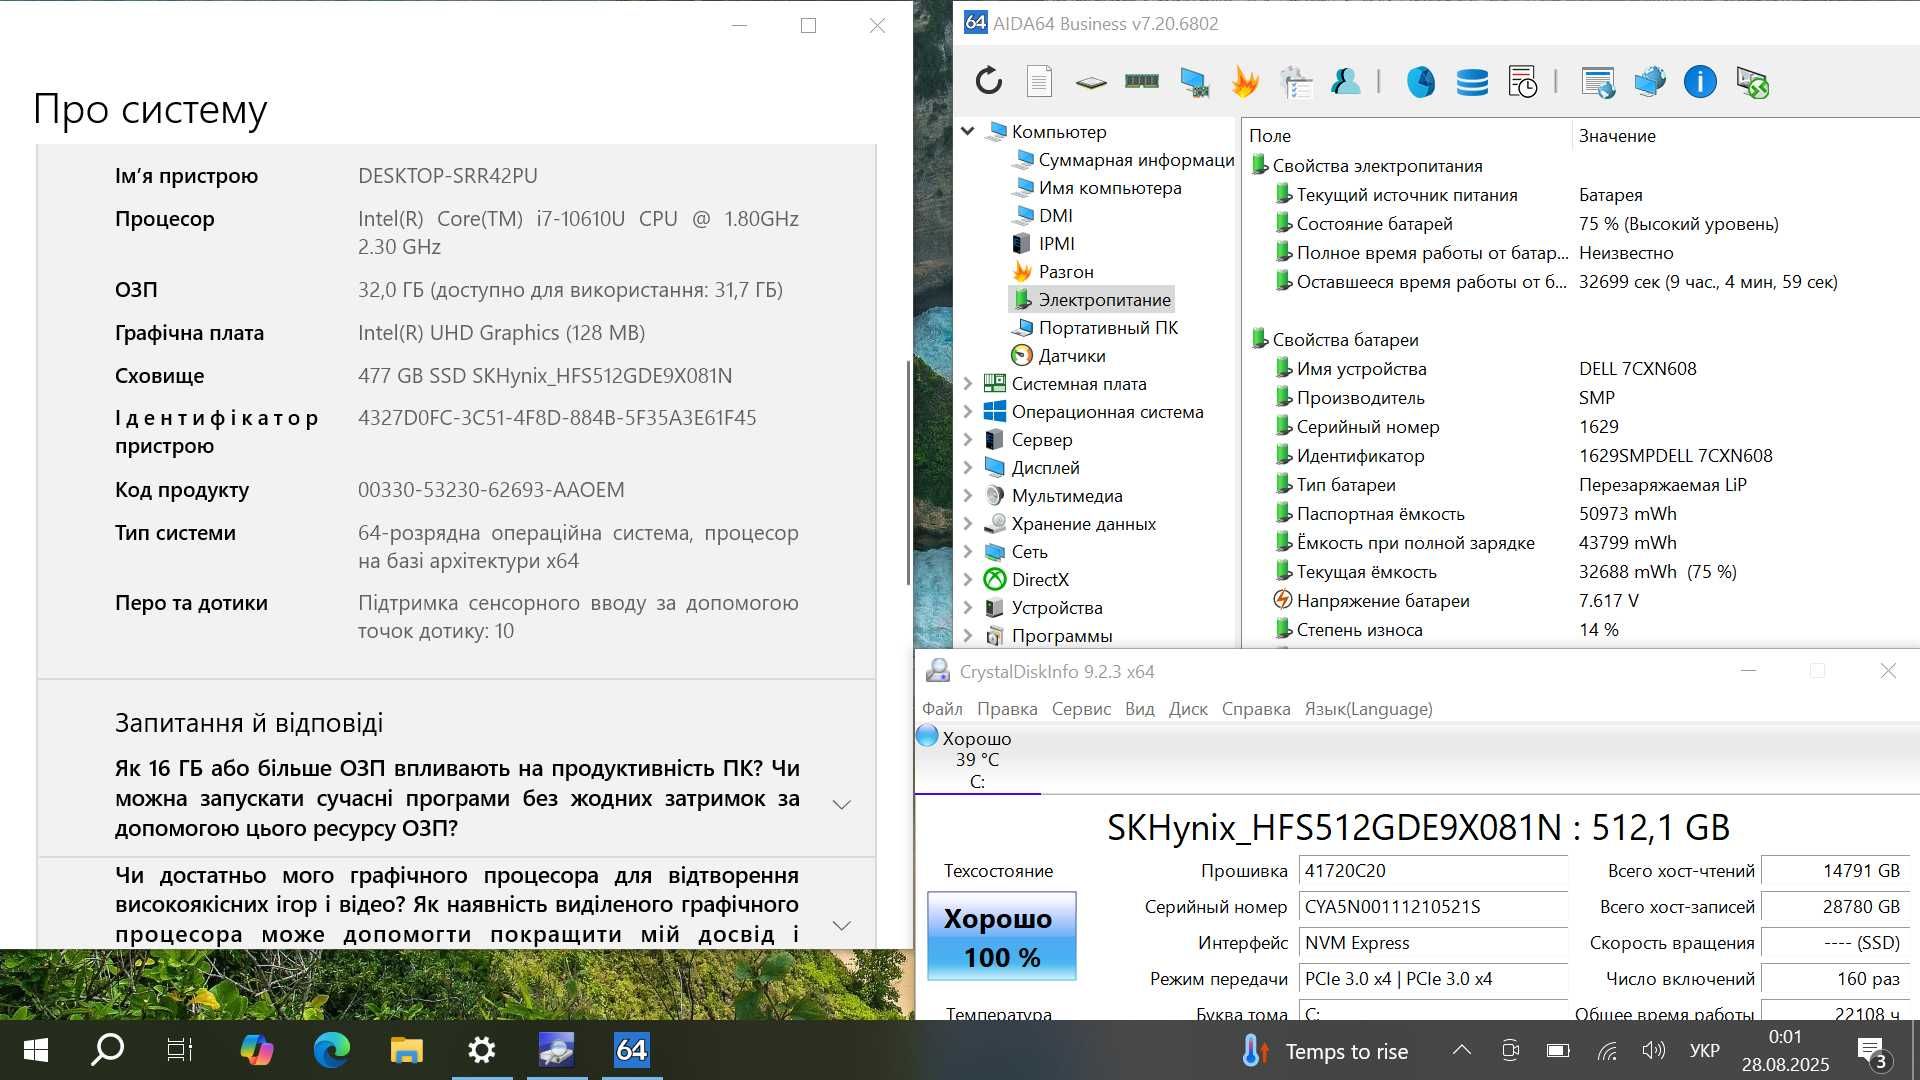Click the CPU chip toolbar icon in AIDA64
Viewport: 1920px width, 1080px height.
point(1090,82)
